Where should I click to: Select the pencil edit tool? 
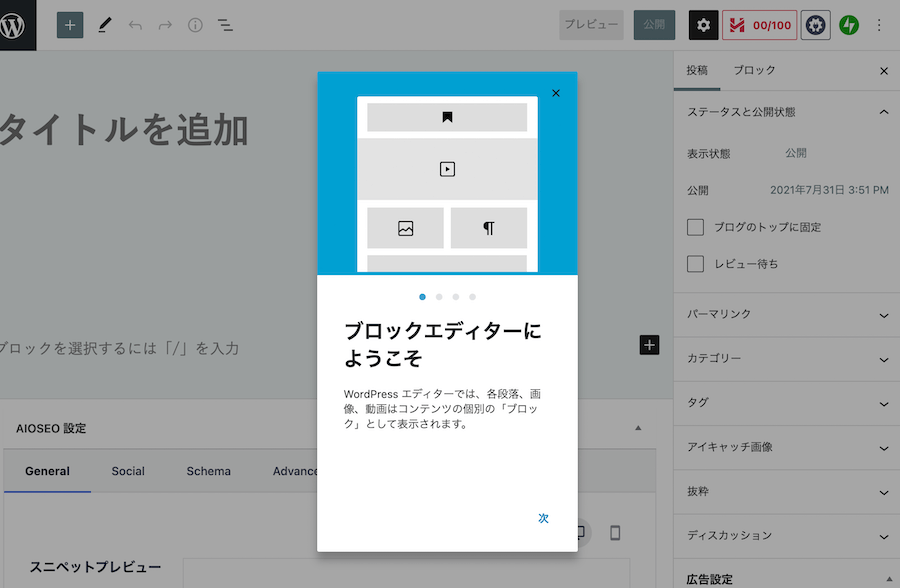coord(104,25)
